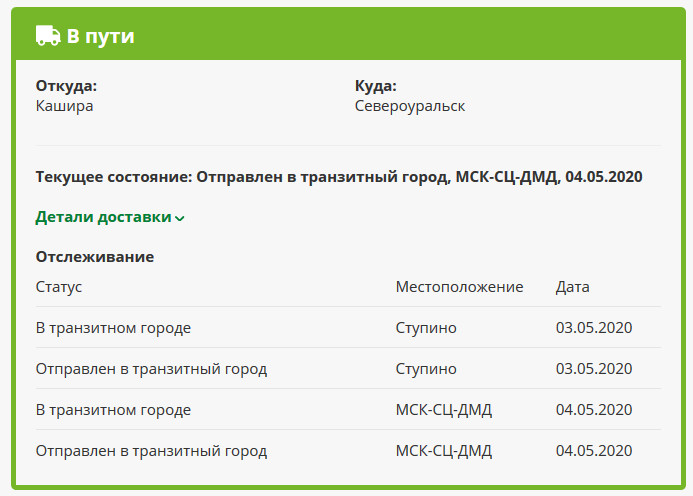Click the Текущее состояние status line
The height and width of the screenshot is (496, 693).
point(338,177)
